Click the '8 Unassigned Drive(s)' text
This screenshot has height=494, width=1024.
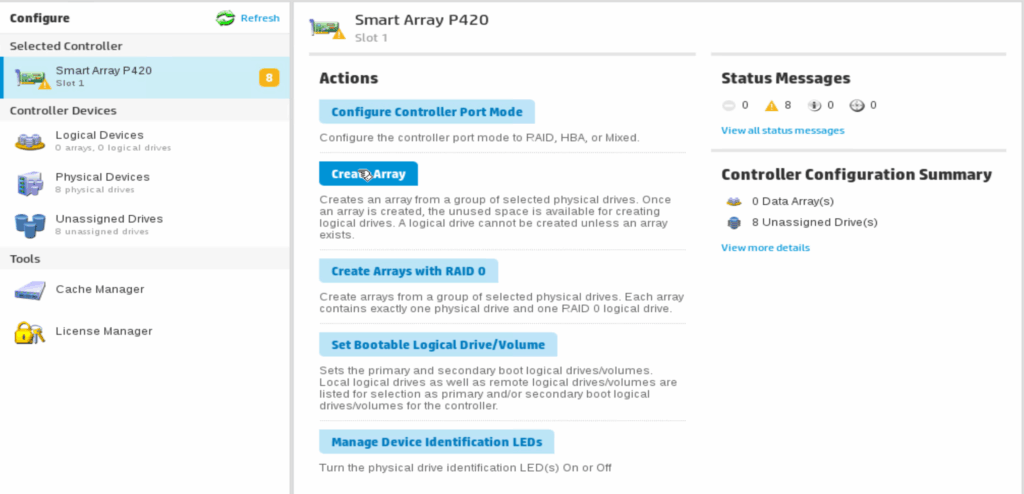click(814, 223)
